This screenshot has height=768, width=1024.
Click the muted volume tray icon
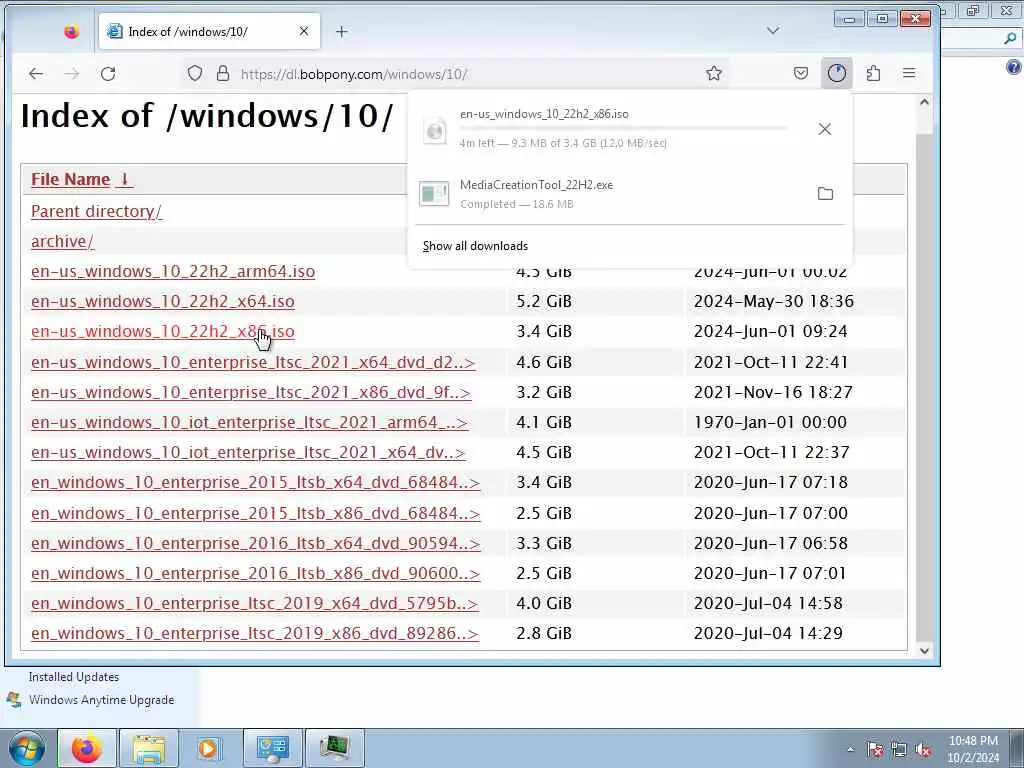923,750
